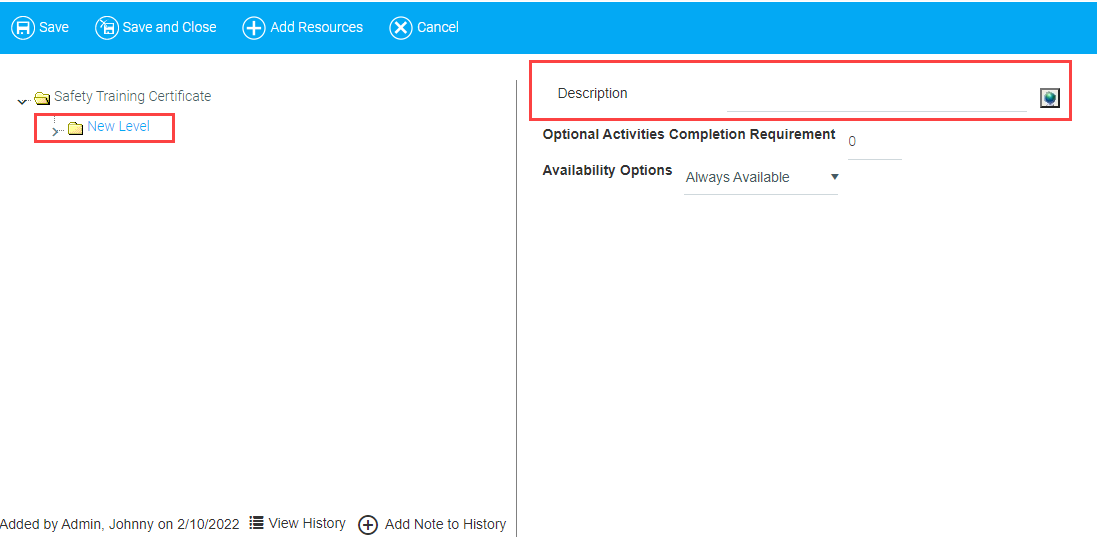Click the New Level folder icon
1097x555 pixels.
75,128
